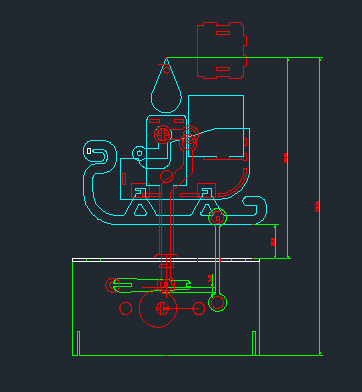Screen dimensions: 362x392
Task: Click the red crosshair screw circle on candle body
Action: [x=163, y=134]
